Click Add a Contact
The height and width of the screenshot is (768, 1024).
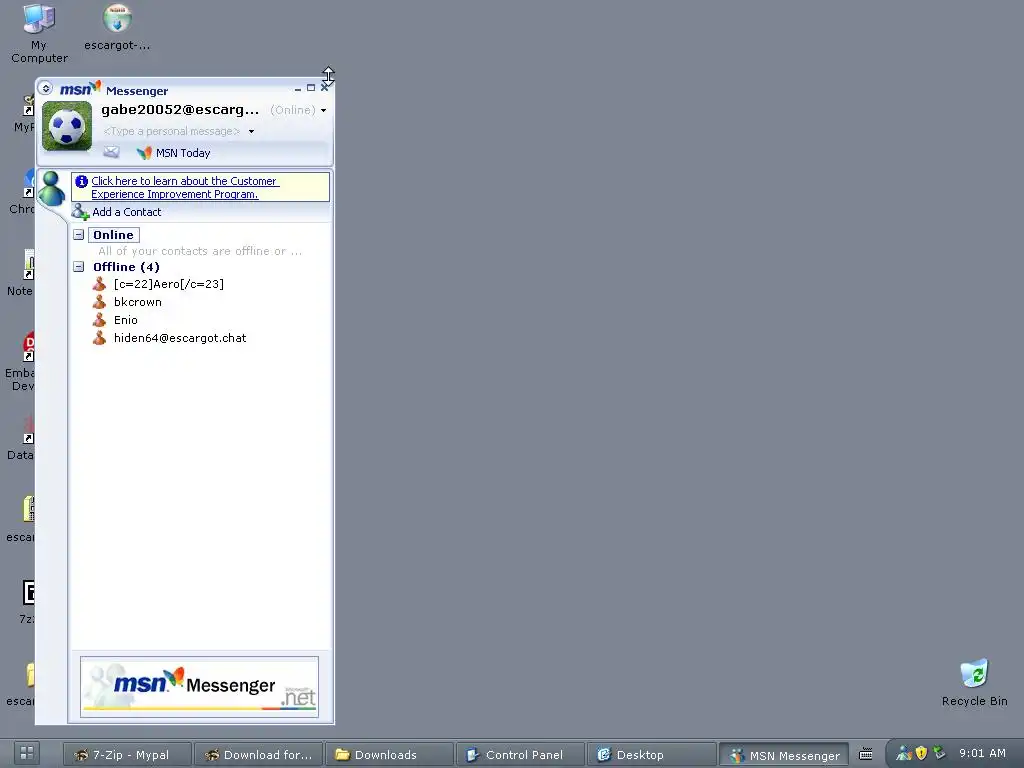pyautogui.click(x=127, y=212)
